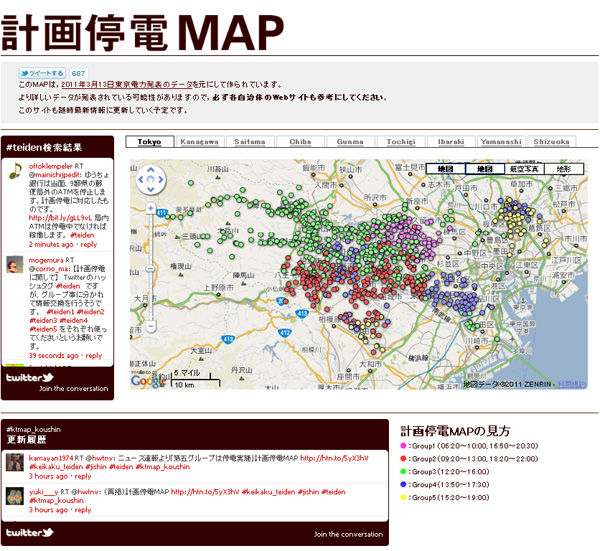Open #keikaku_teiden hashtag in yuki___y's tweet
Image resolution: width=600 pixels, height=551 pixels.
269,492
